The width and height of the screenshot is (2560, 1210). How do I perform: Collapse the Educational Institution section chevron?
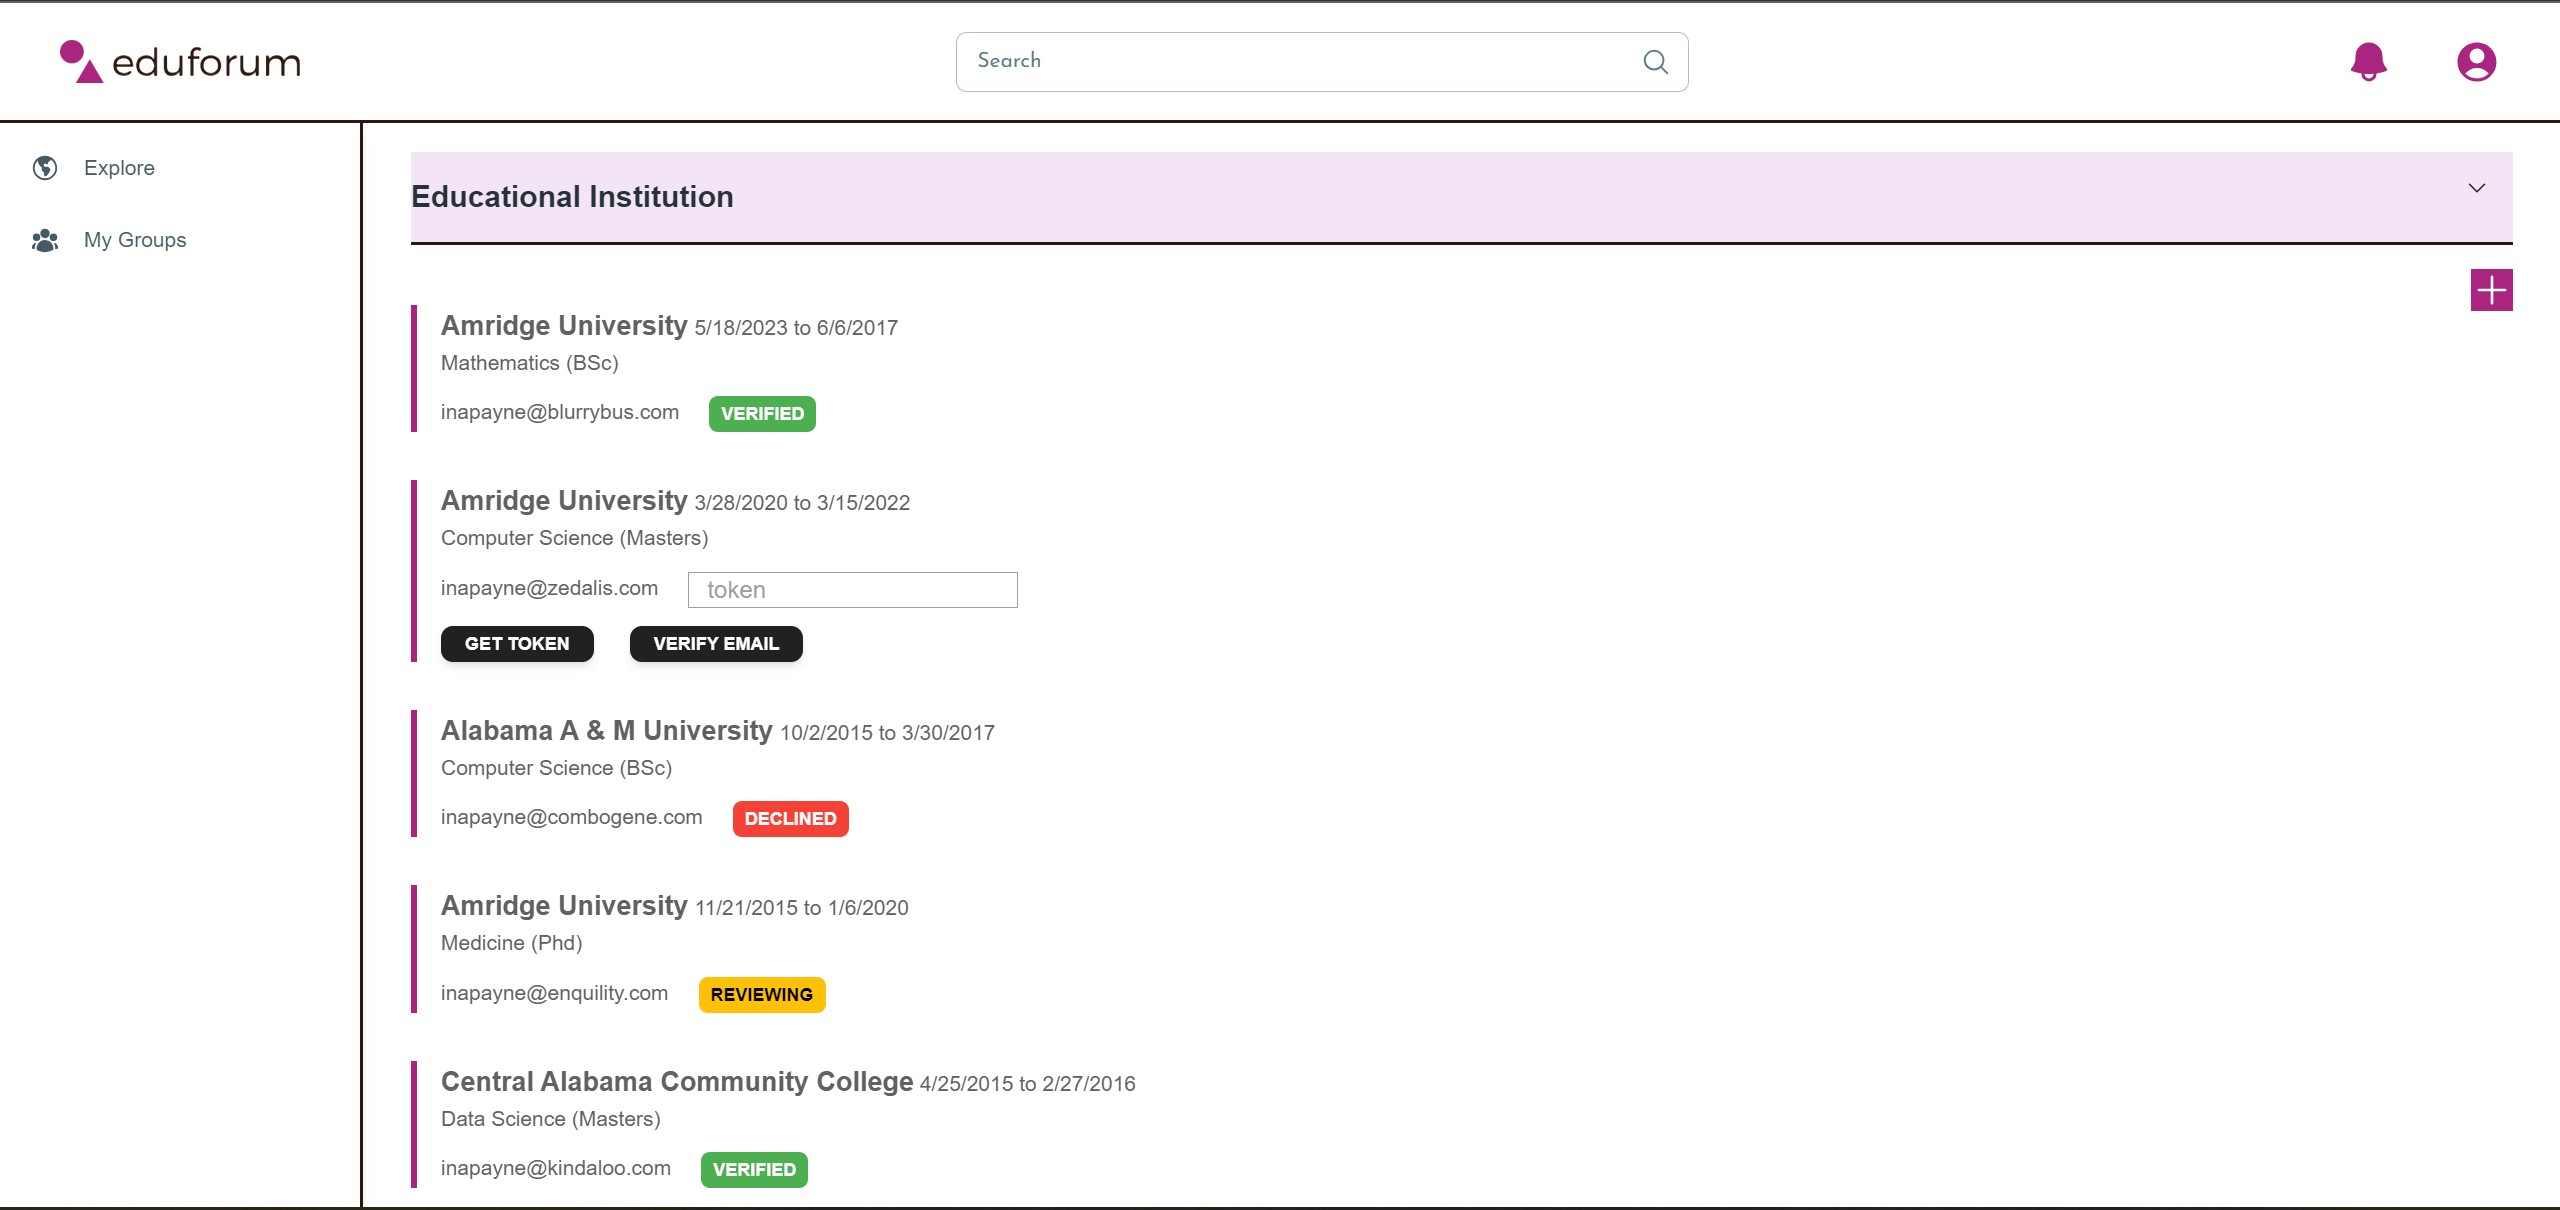coord(2476,188)
